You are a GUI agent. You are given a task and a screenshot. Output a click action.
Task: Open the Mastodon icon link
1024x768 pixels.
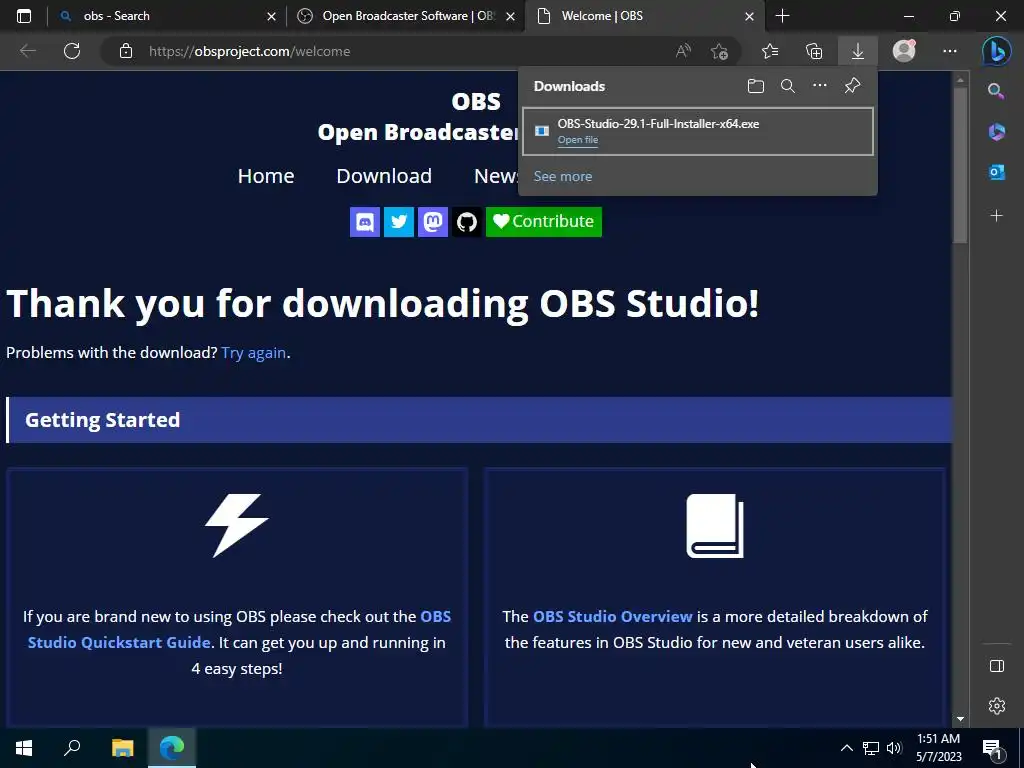pyautogui.click(x=432, y=221)
